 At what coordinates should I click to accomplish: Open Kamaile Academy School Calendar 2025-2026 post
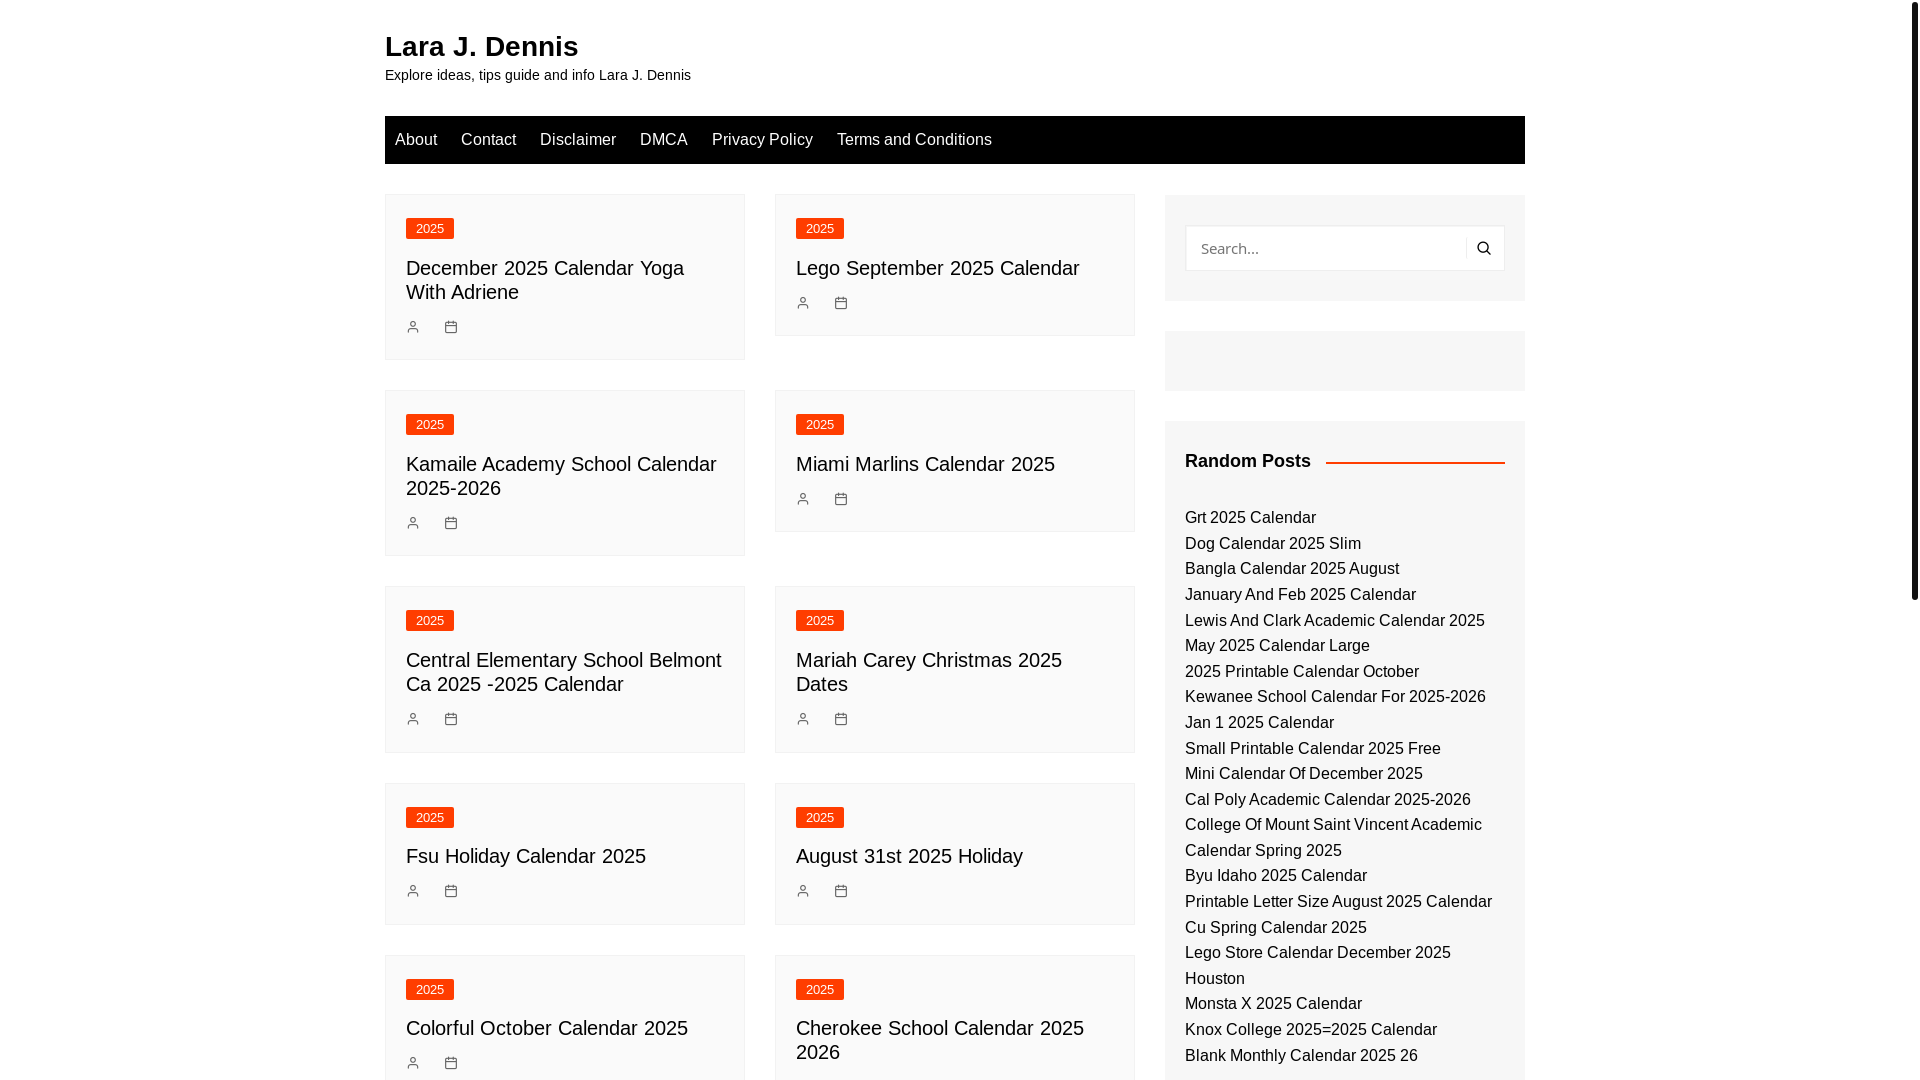[x=561, y=476]
